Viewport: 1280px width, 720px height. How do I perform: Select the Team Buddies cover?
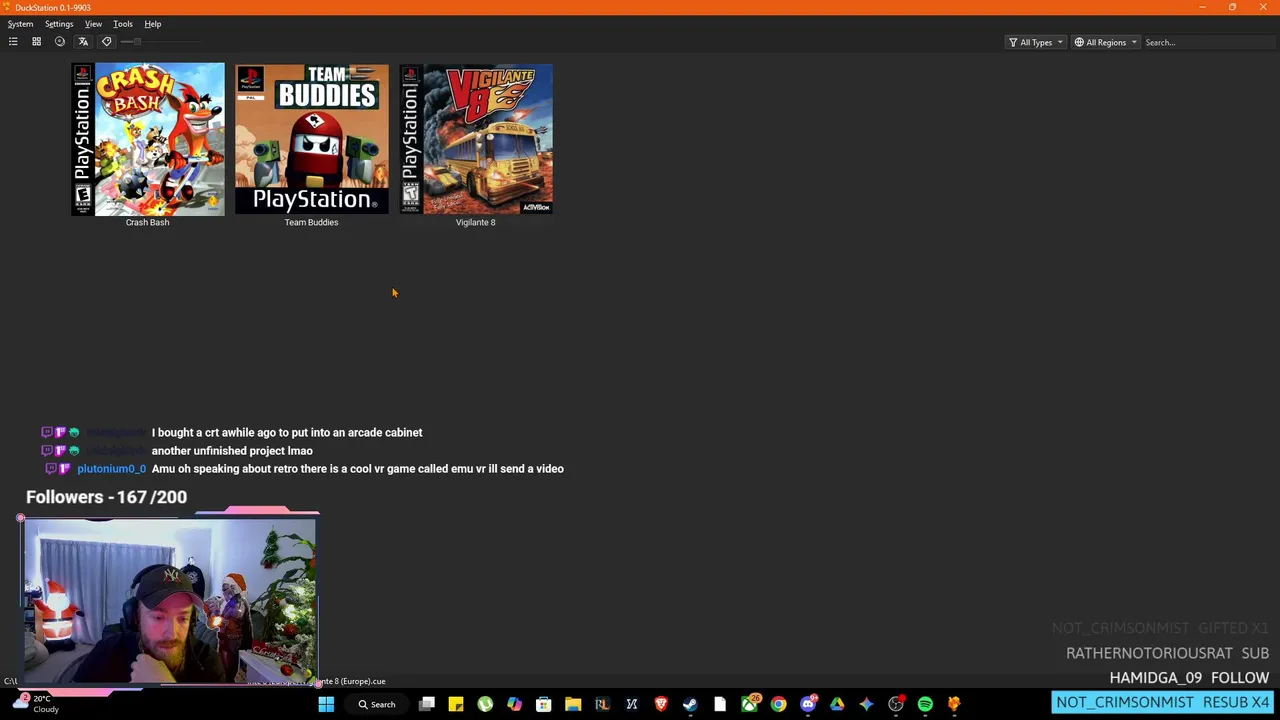(312, 139)
